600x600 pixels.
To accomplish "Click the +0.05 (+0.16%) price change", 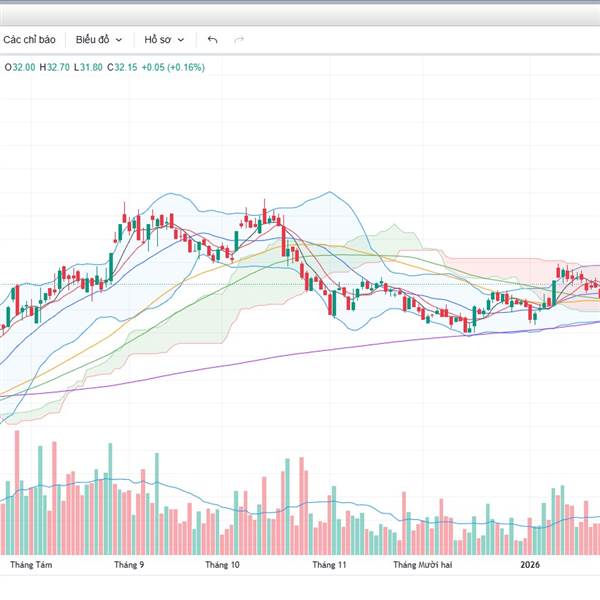I will pyautogui.click(x=176, y=67).
